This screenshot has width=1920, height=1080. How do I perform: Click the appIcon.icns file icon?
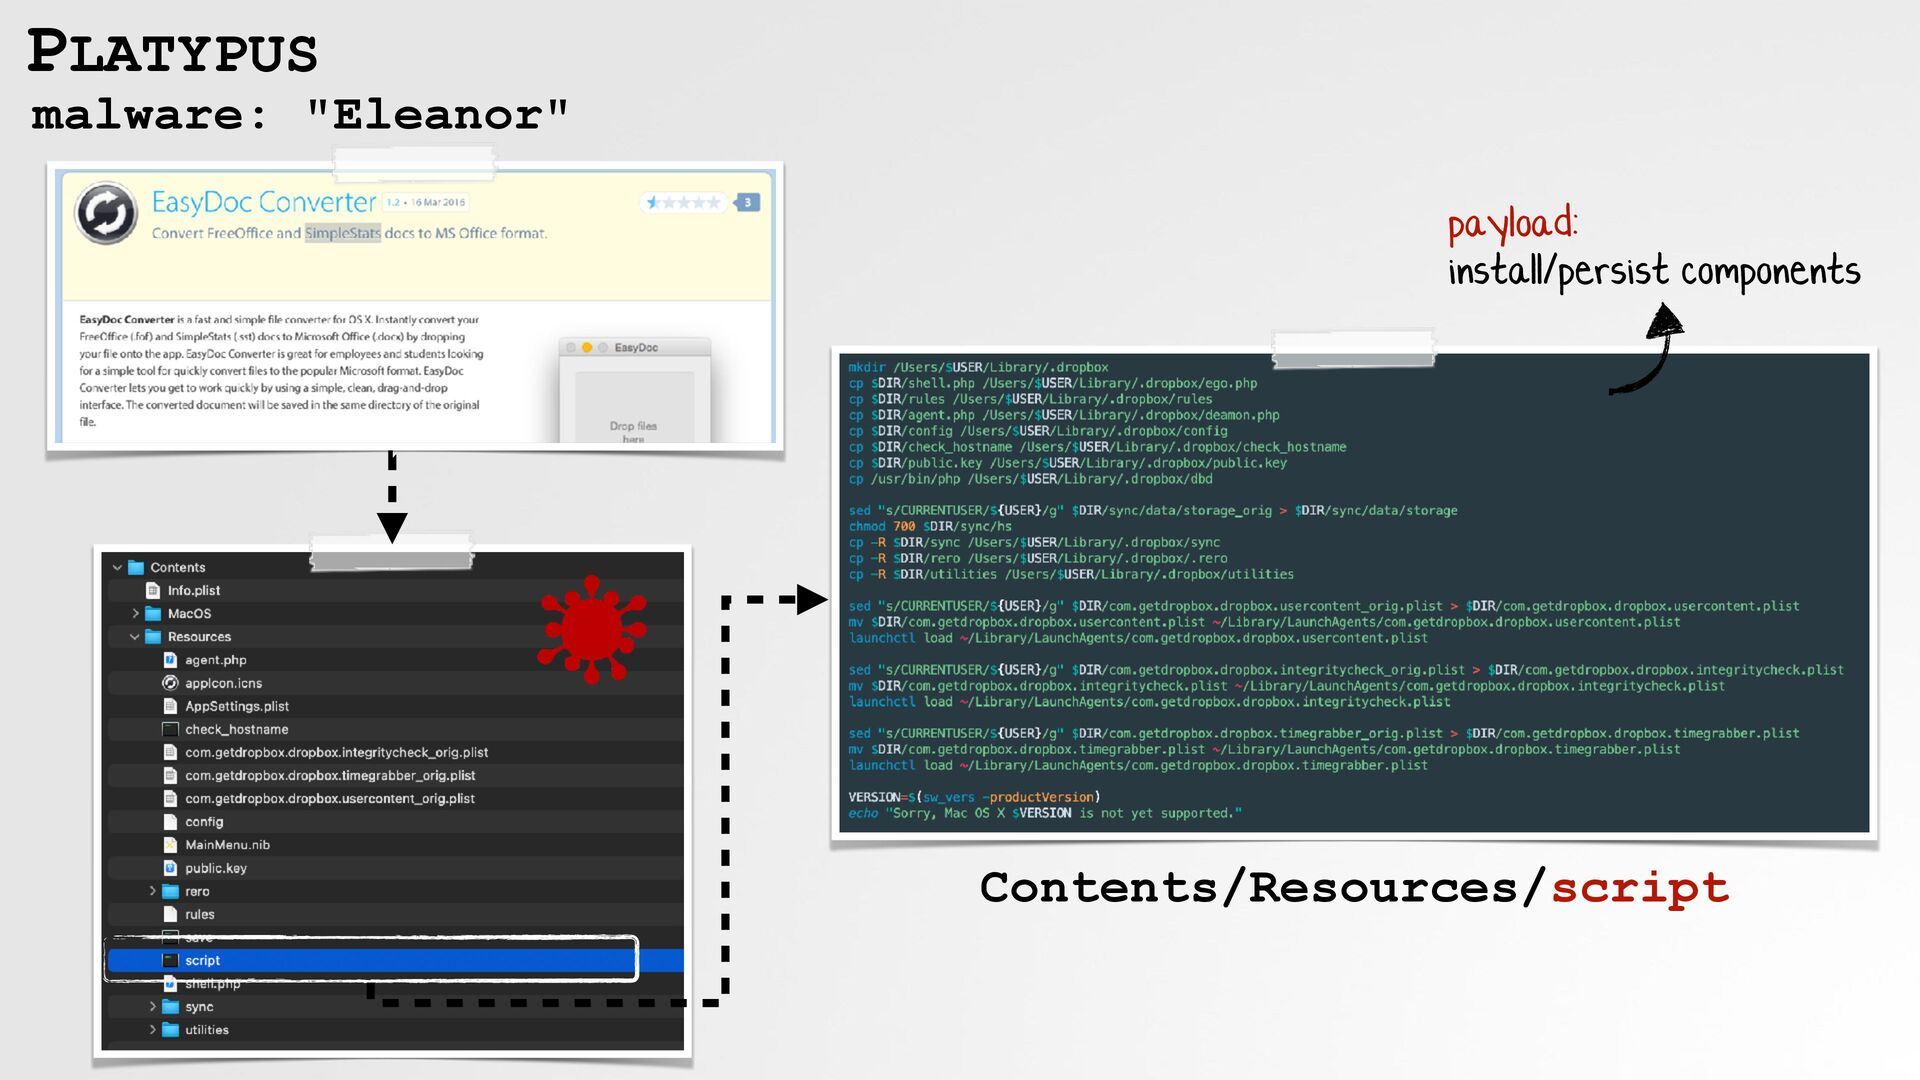(170, 683)
